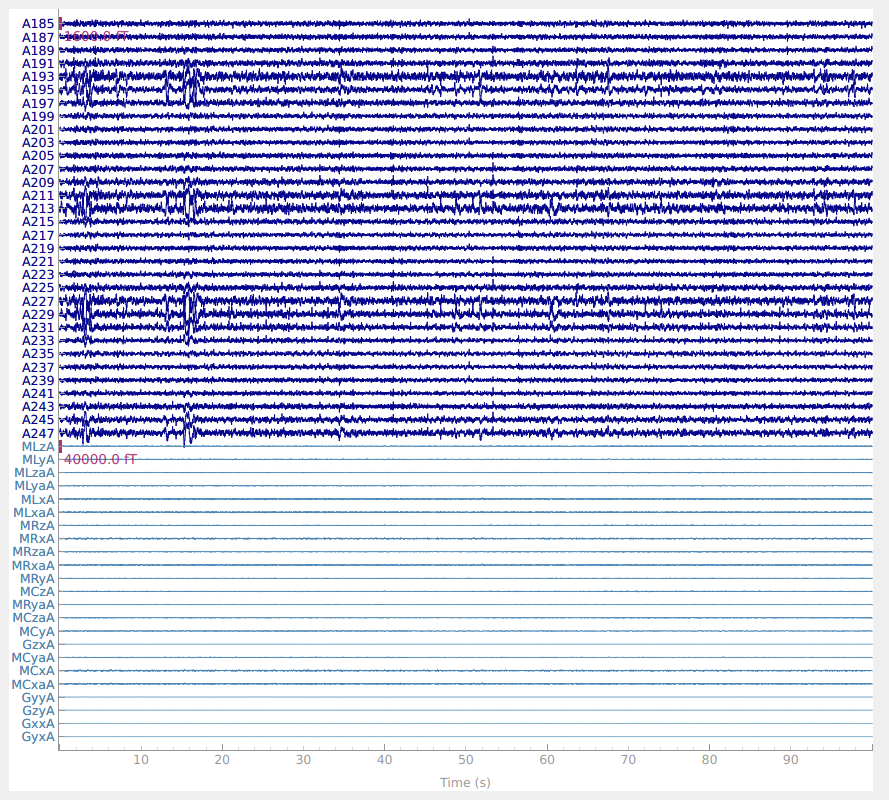Select channel label A227
Screen dimensions: 889x800
[38, 301]
